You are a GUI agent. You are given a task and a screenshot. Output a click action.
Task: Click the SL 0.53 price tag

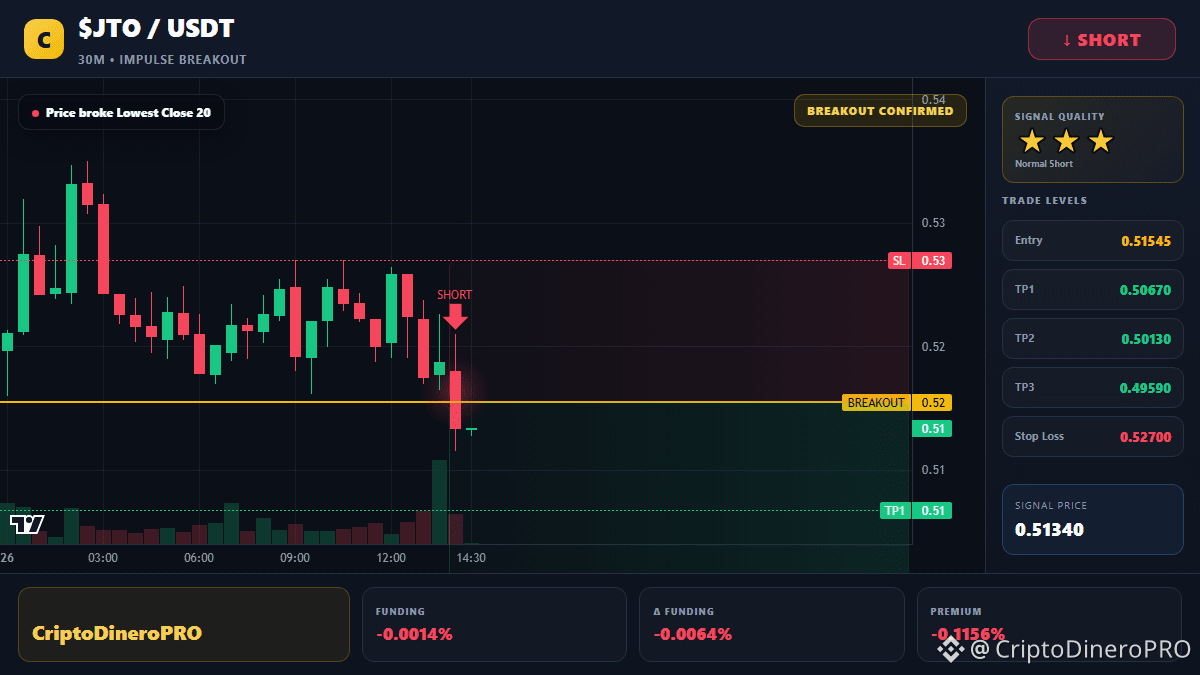(920, 261)
